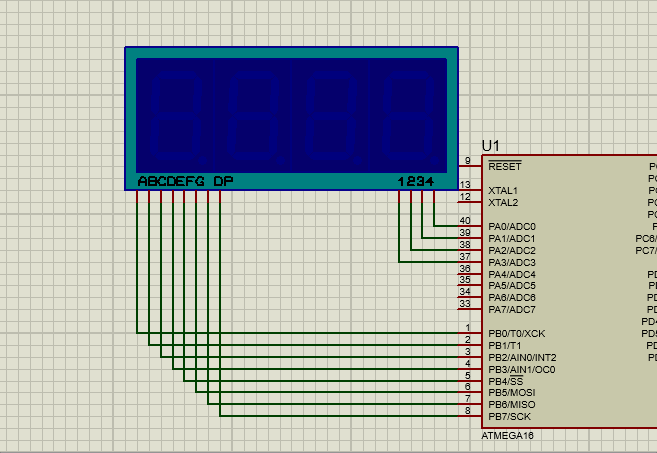Click the PB4/SS pin label
The height and width of the screenshot is (453, 657).
point(506,381)
